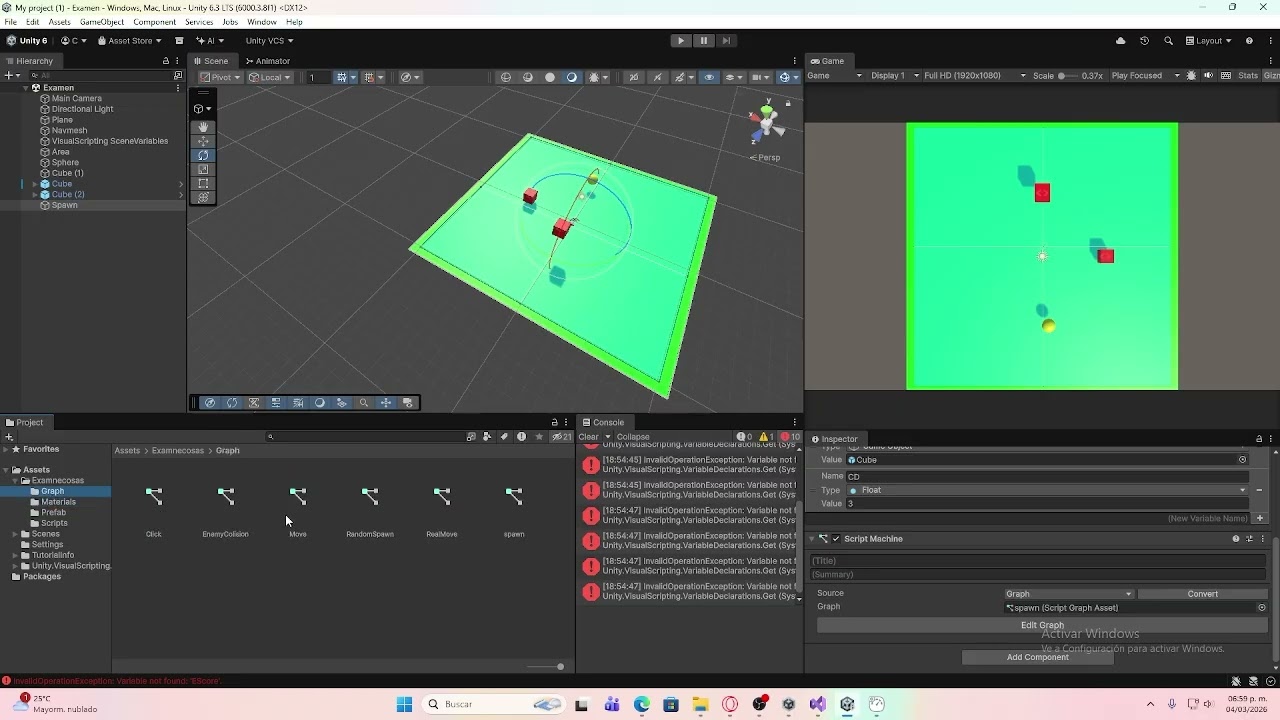
Task: Add new variable with plus button
Action: [1260, 518]
